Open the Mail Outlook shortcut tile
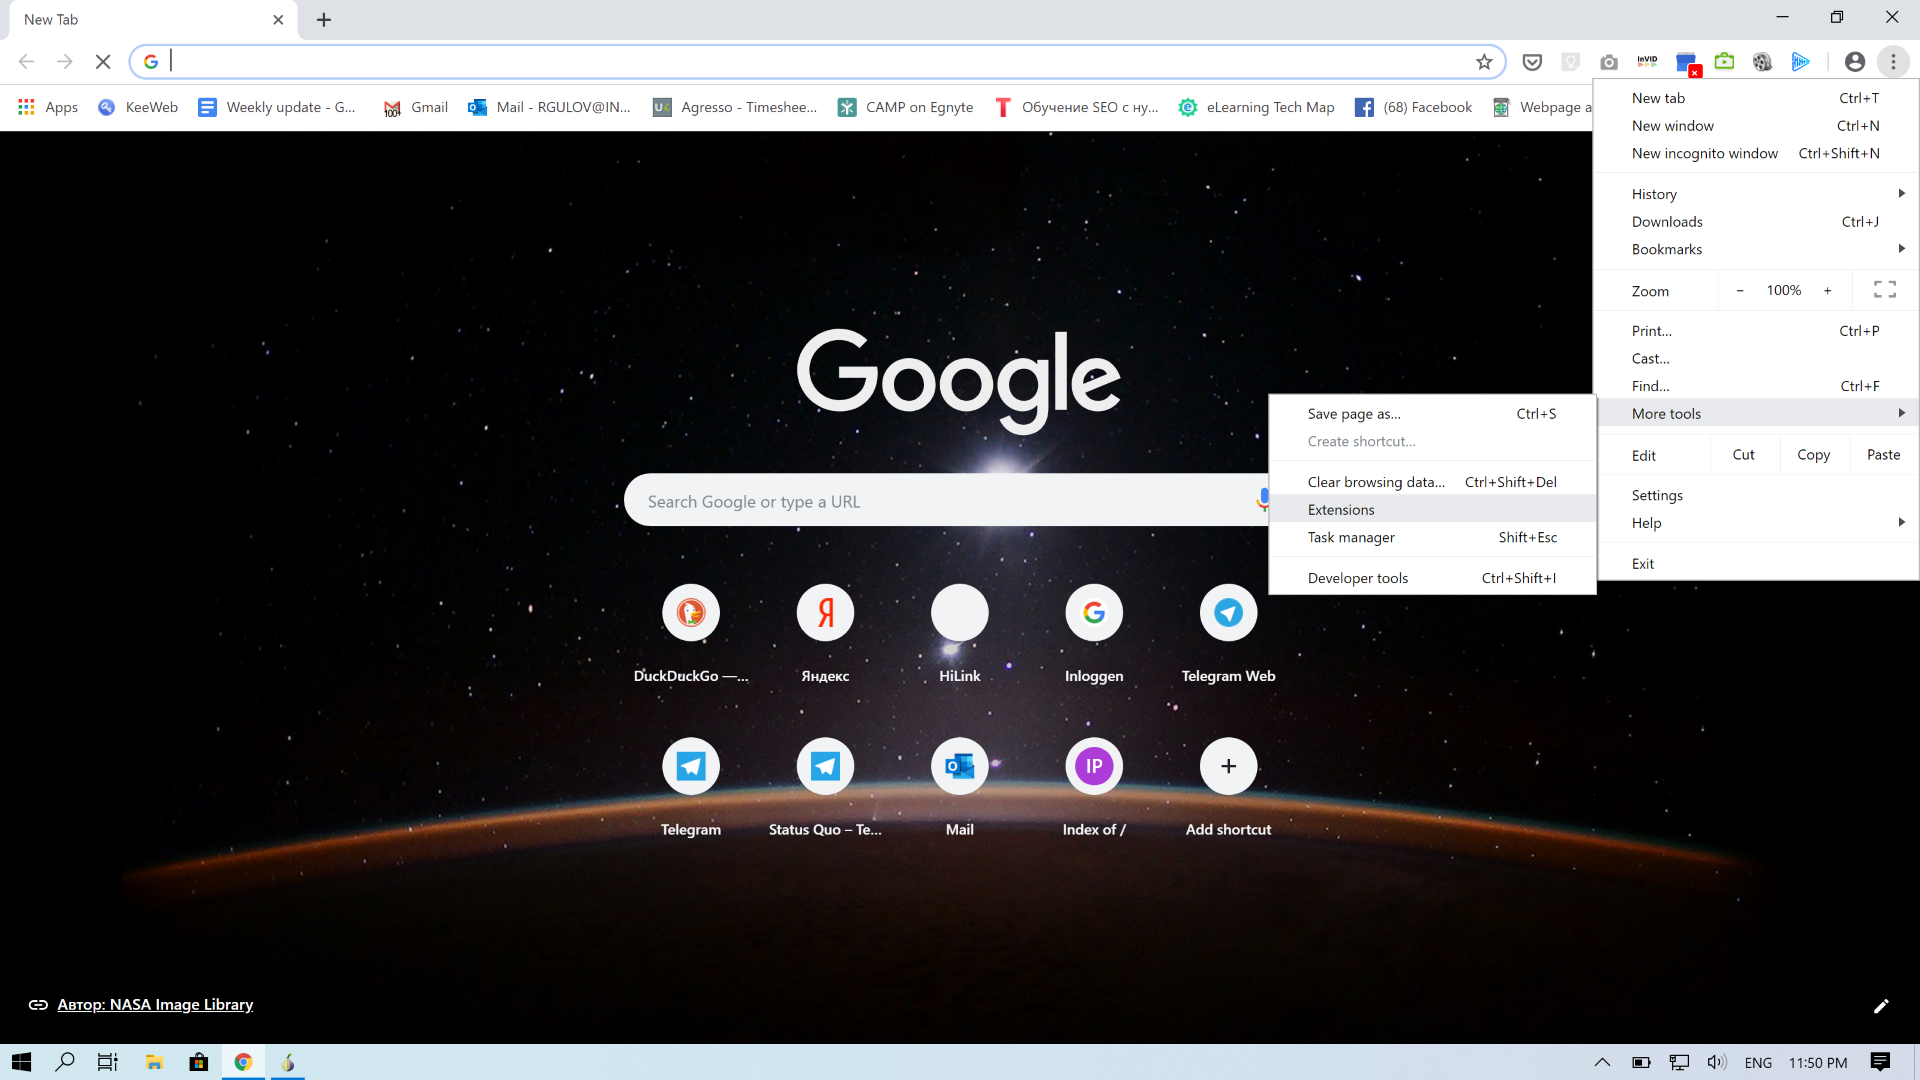The image size is (1920, 1080). pyautogui.click(x=960, y=767)
